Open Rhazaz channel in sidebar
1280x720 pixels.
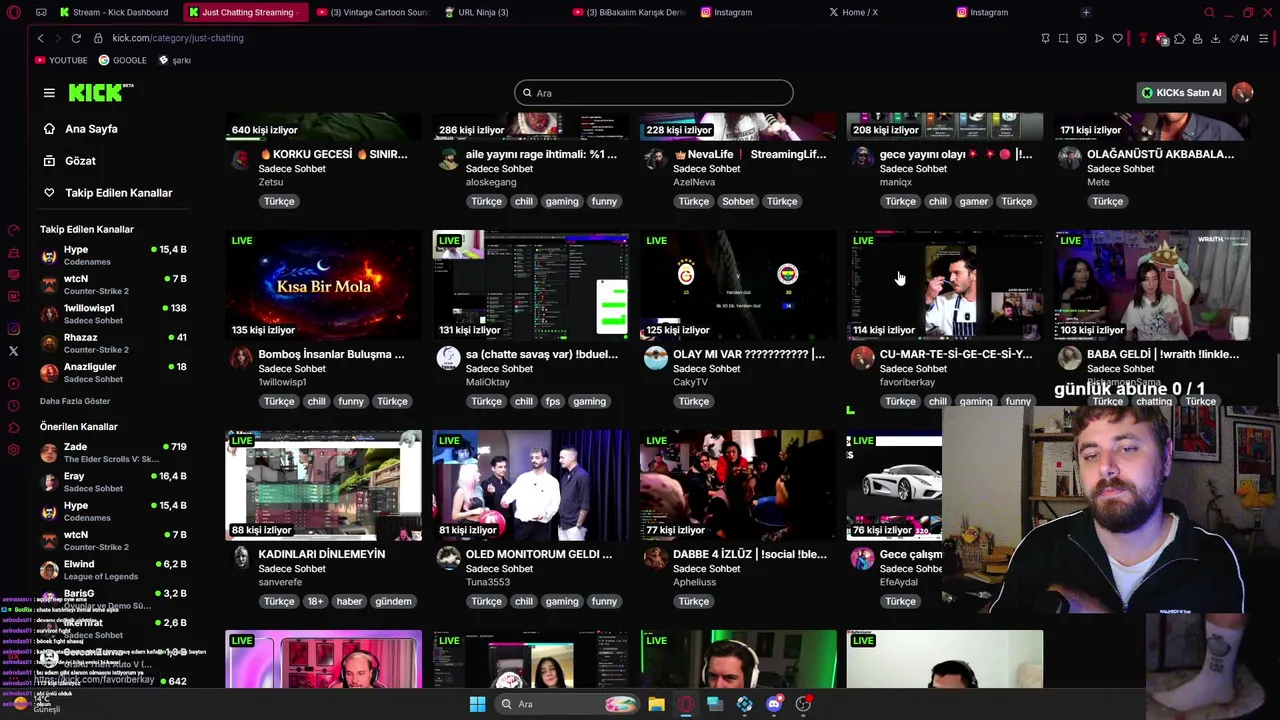(x=113, y=343)
